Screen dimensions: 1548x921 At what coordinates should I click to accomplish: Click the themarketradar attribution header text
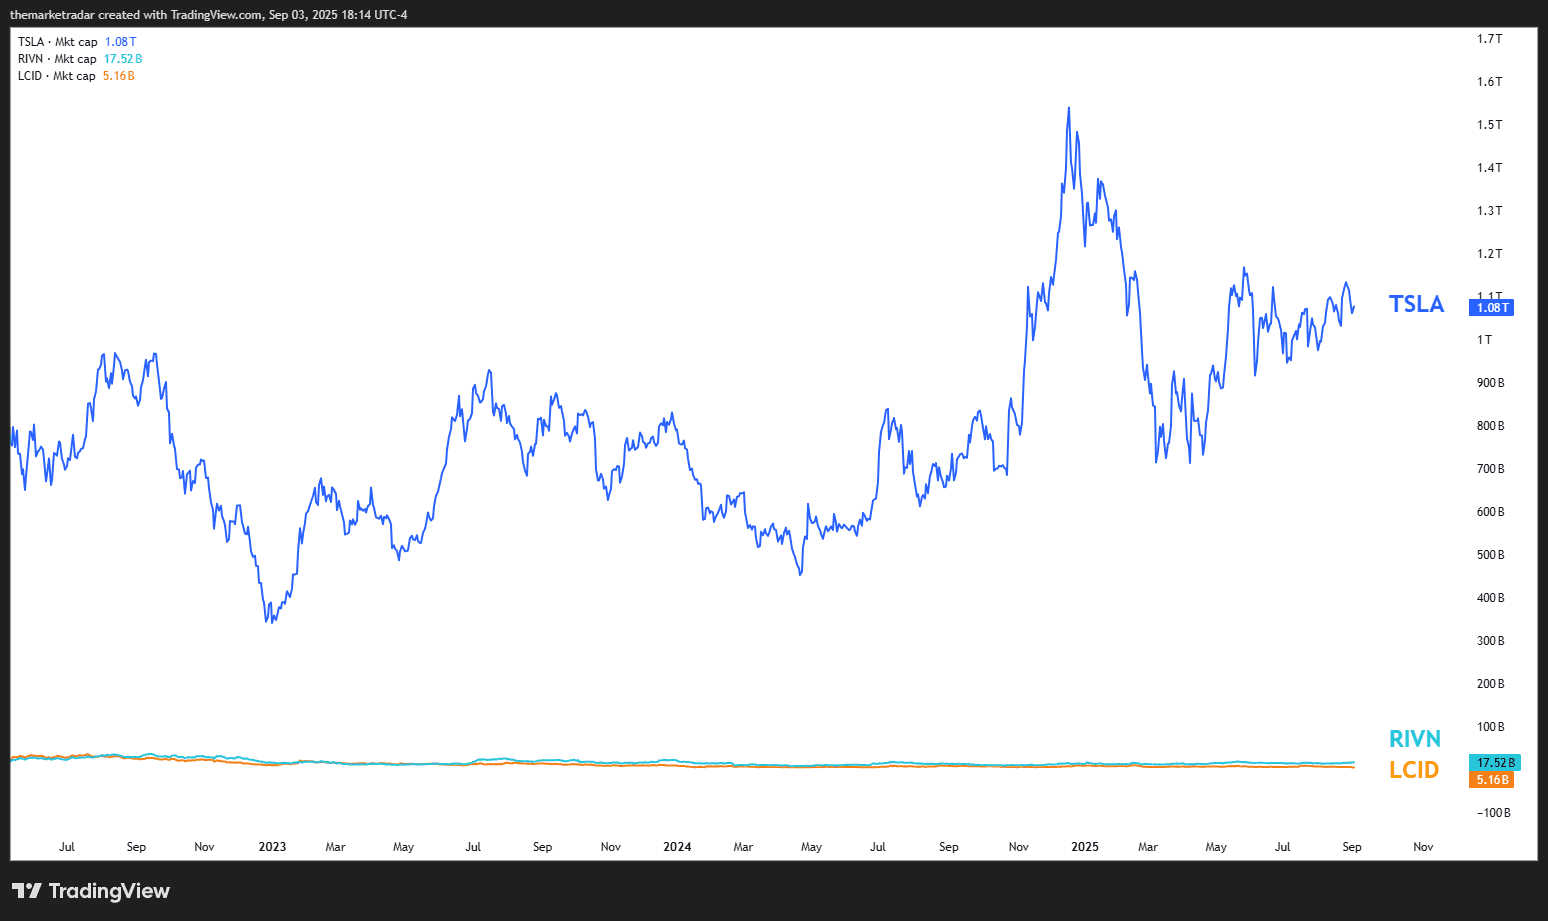[208, 15]
